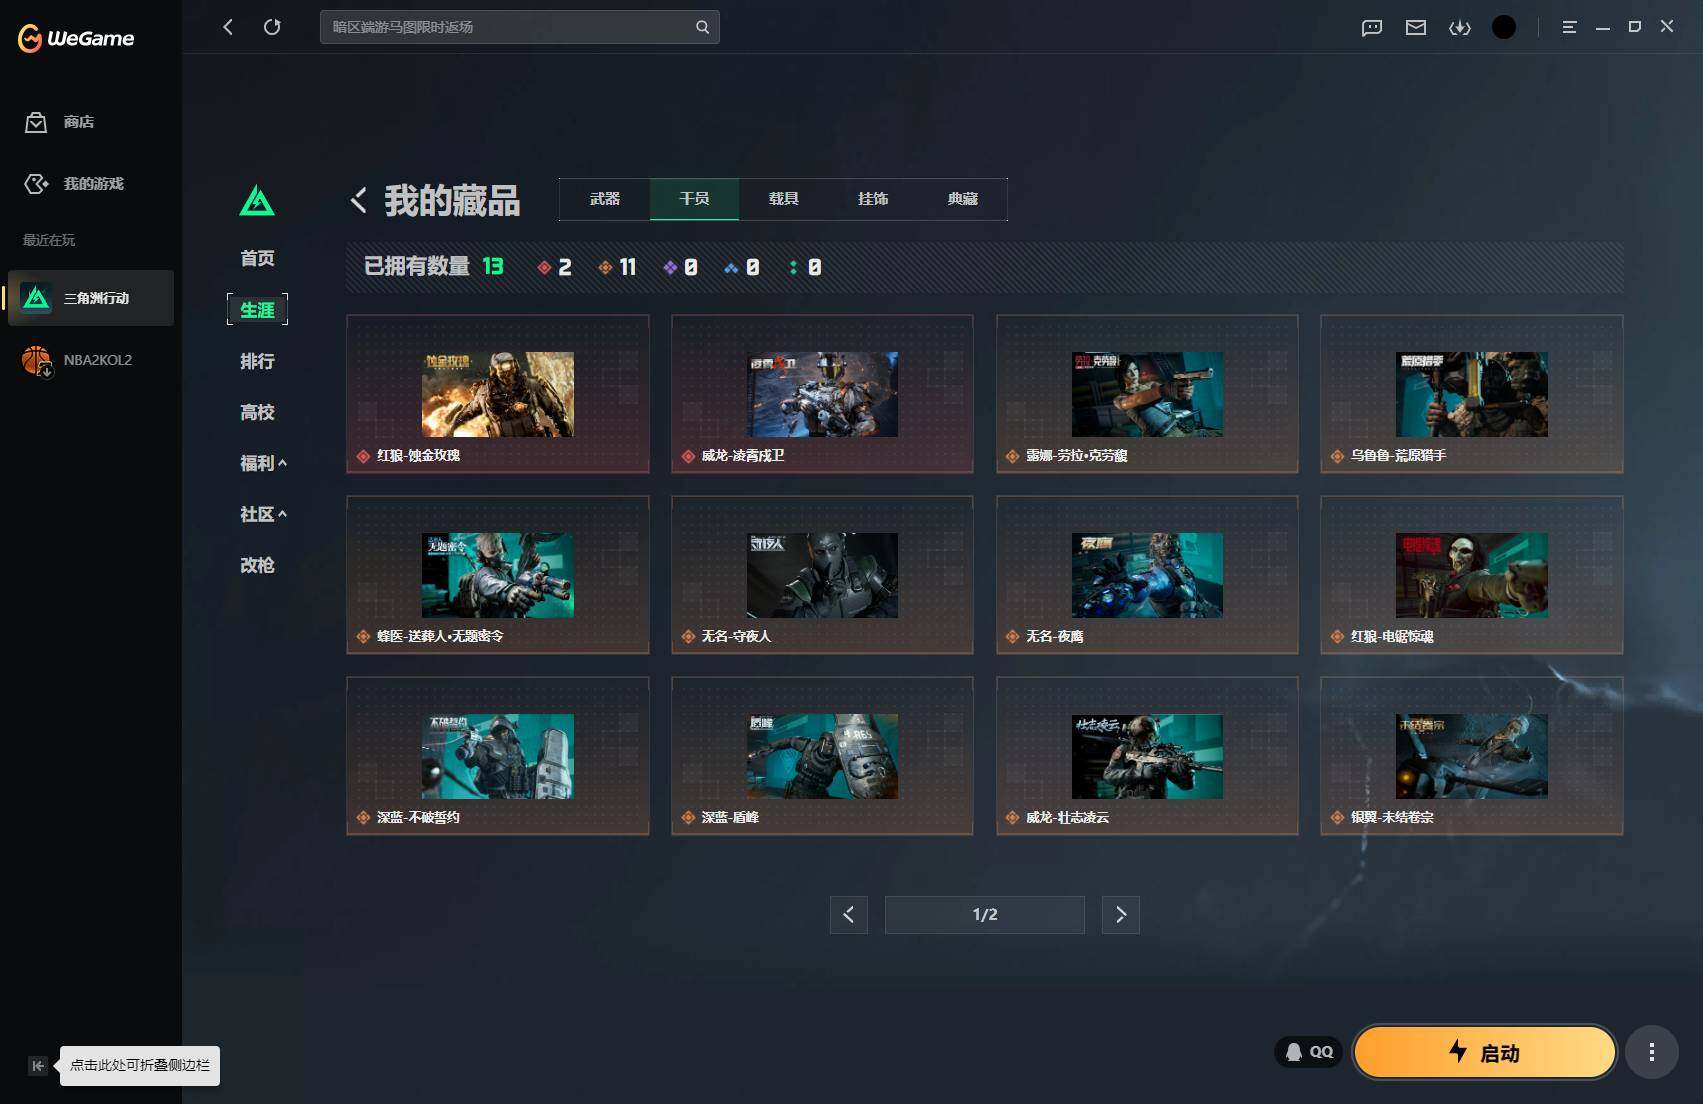Open the 乌鲁鲁-荒原猎手 skin card

pos(1472,394)
